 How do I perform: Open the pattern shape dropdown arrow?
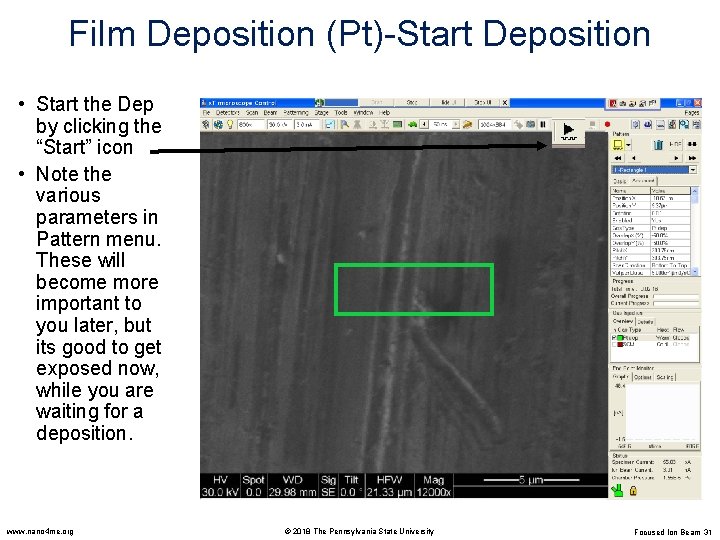click(628, 145)
